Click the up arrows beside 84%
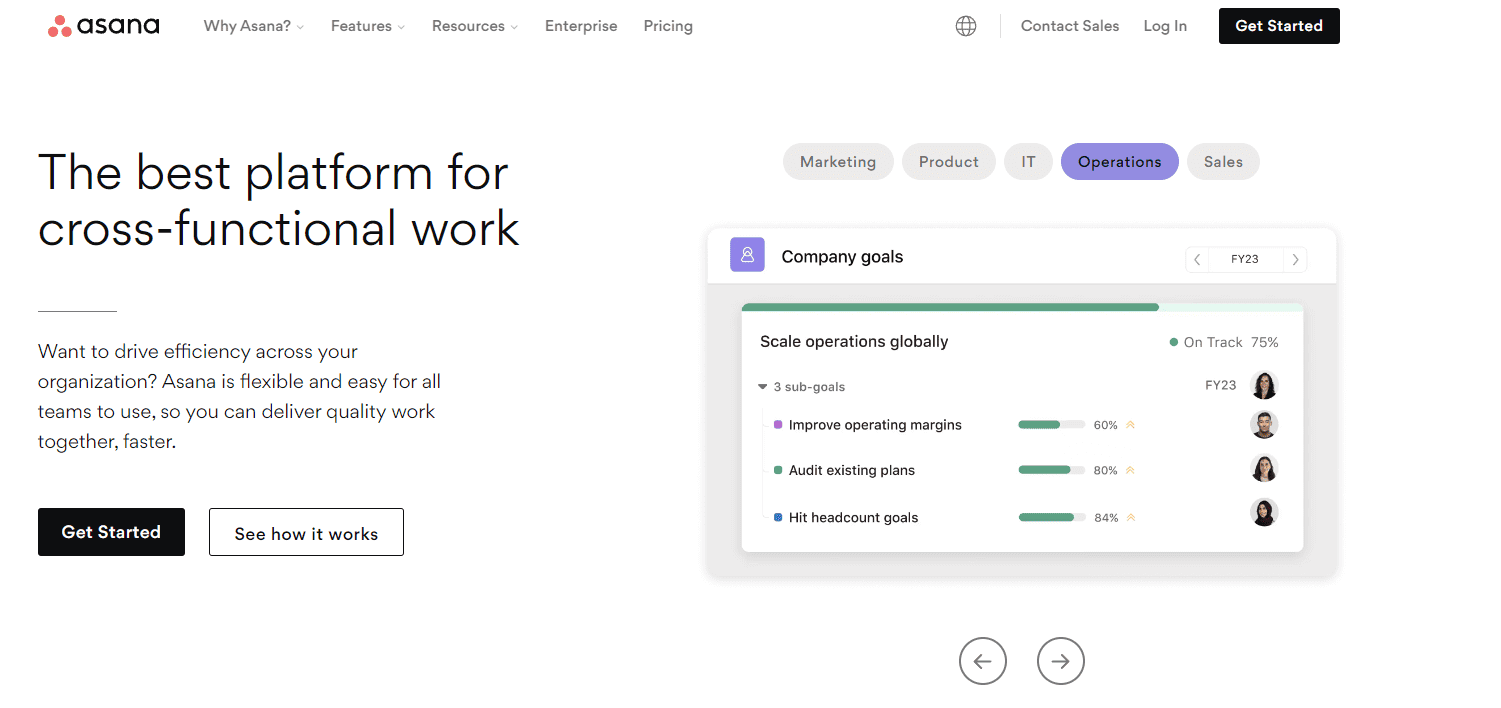Image resolution: width=1501 pixels, height=708 pixels. [1131, 518]
